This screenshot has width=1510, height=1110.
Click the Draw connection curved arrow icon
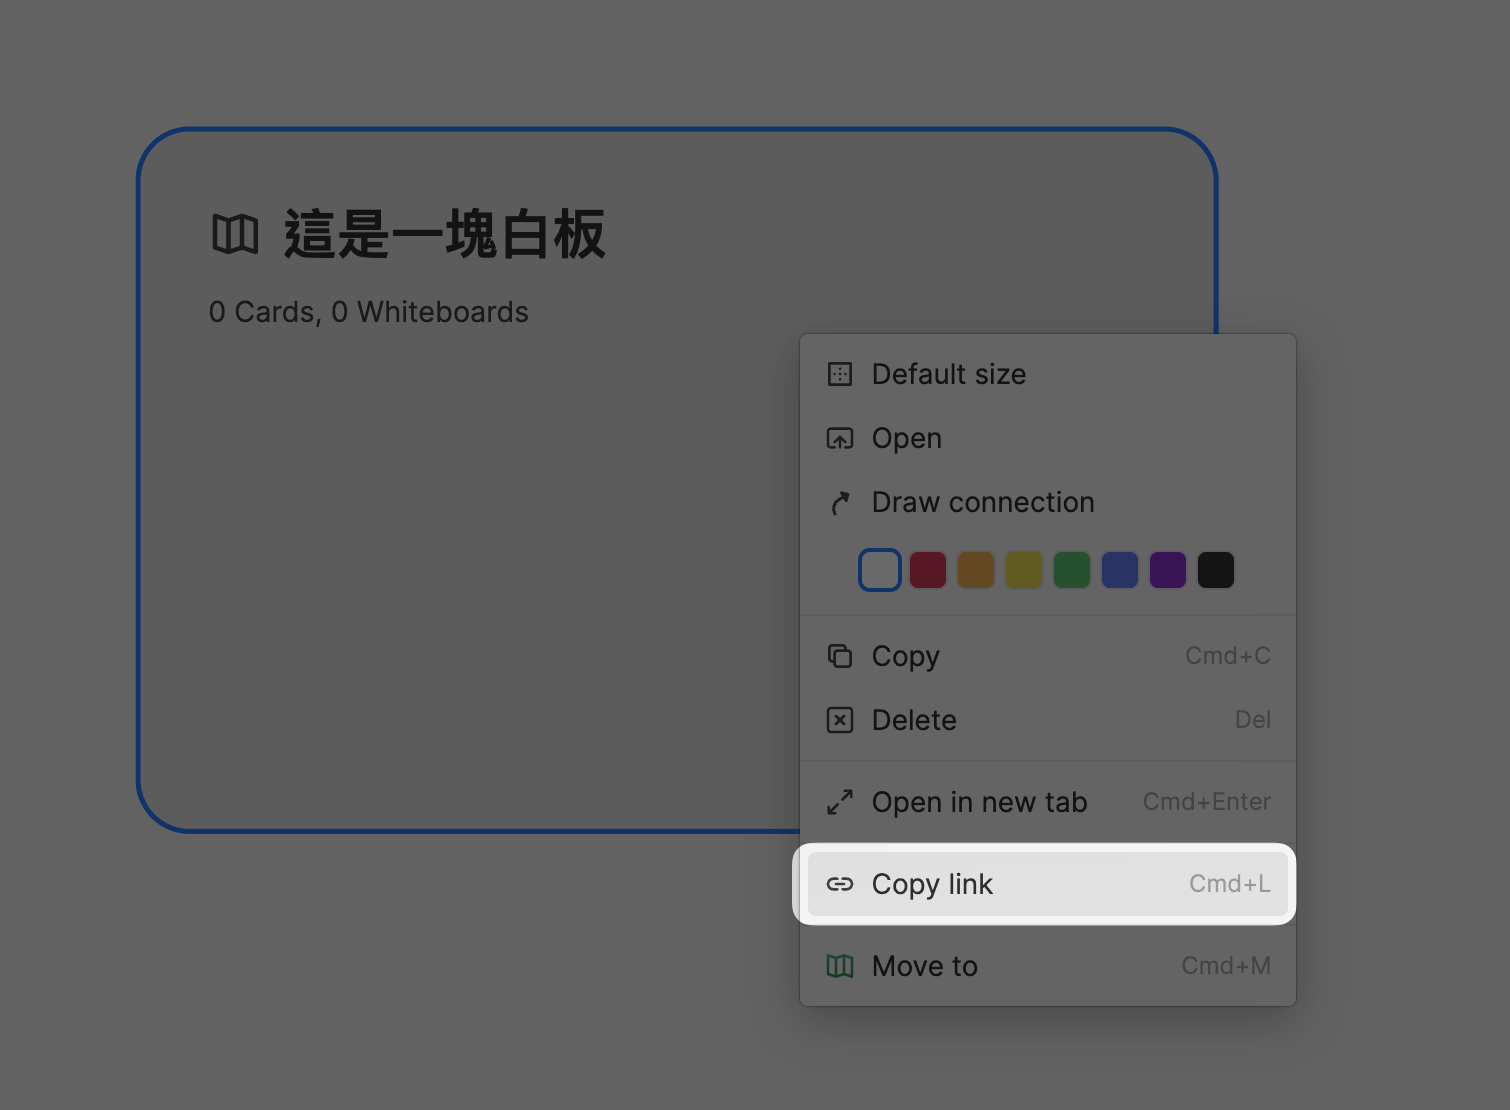click(x=840, y=502)
